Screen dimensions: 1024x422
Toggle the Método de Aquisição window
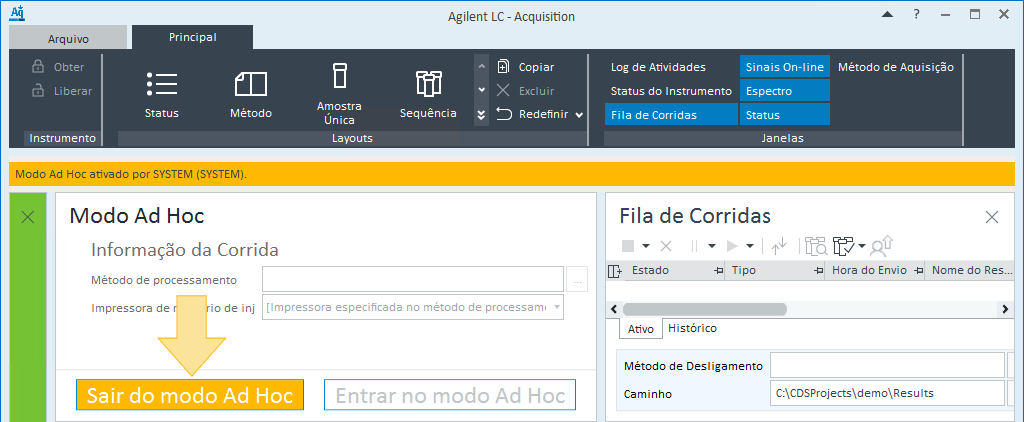[x=896, y=67]
